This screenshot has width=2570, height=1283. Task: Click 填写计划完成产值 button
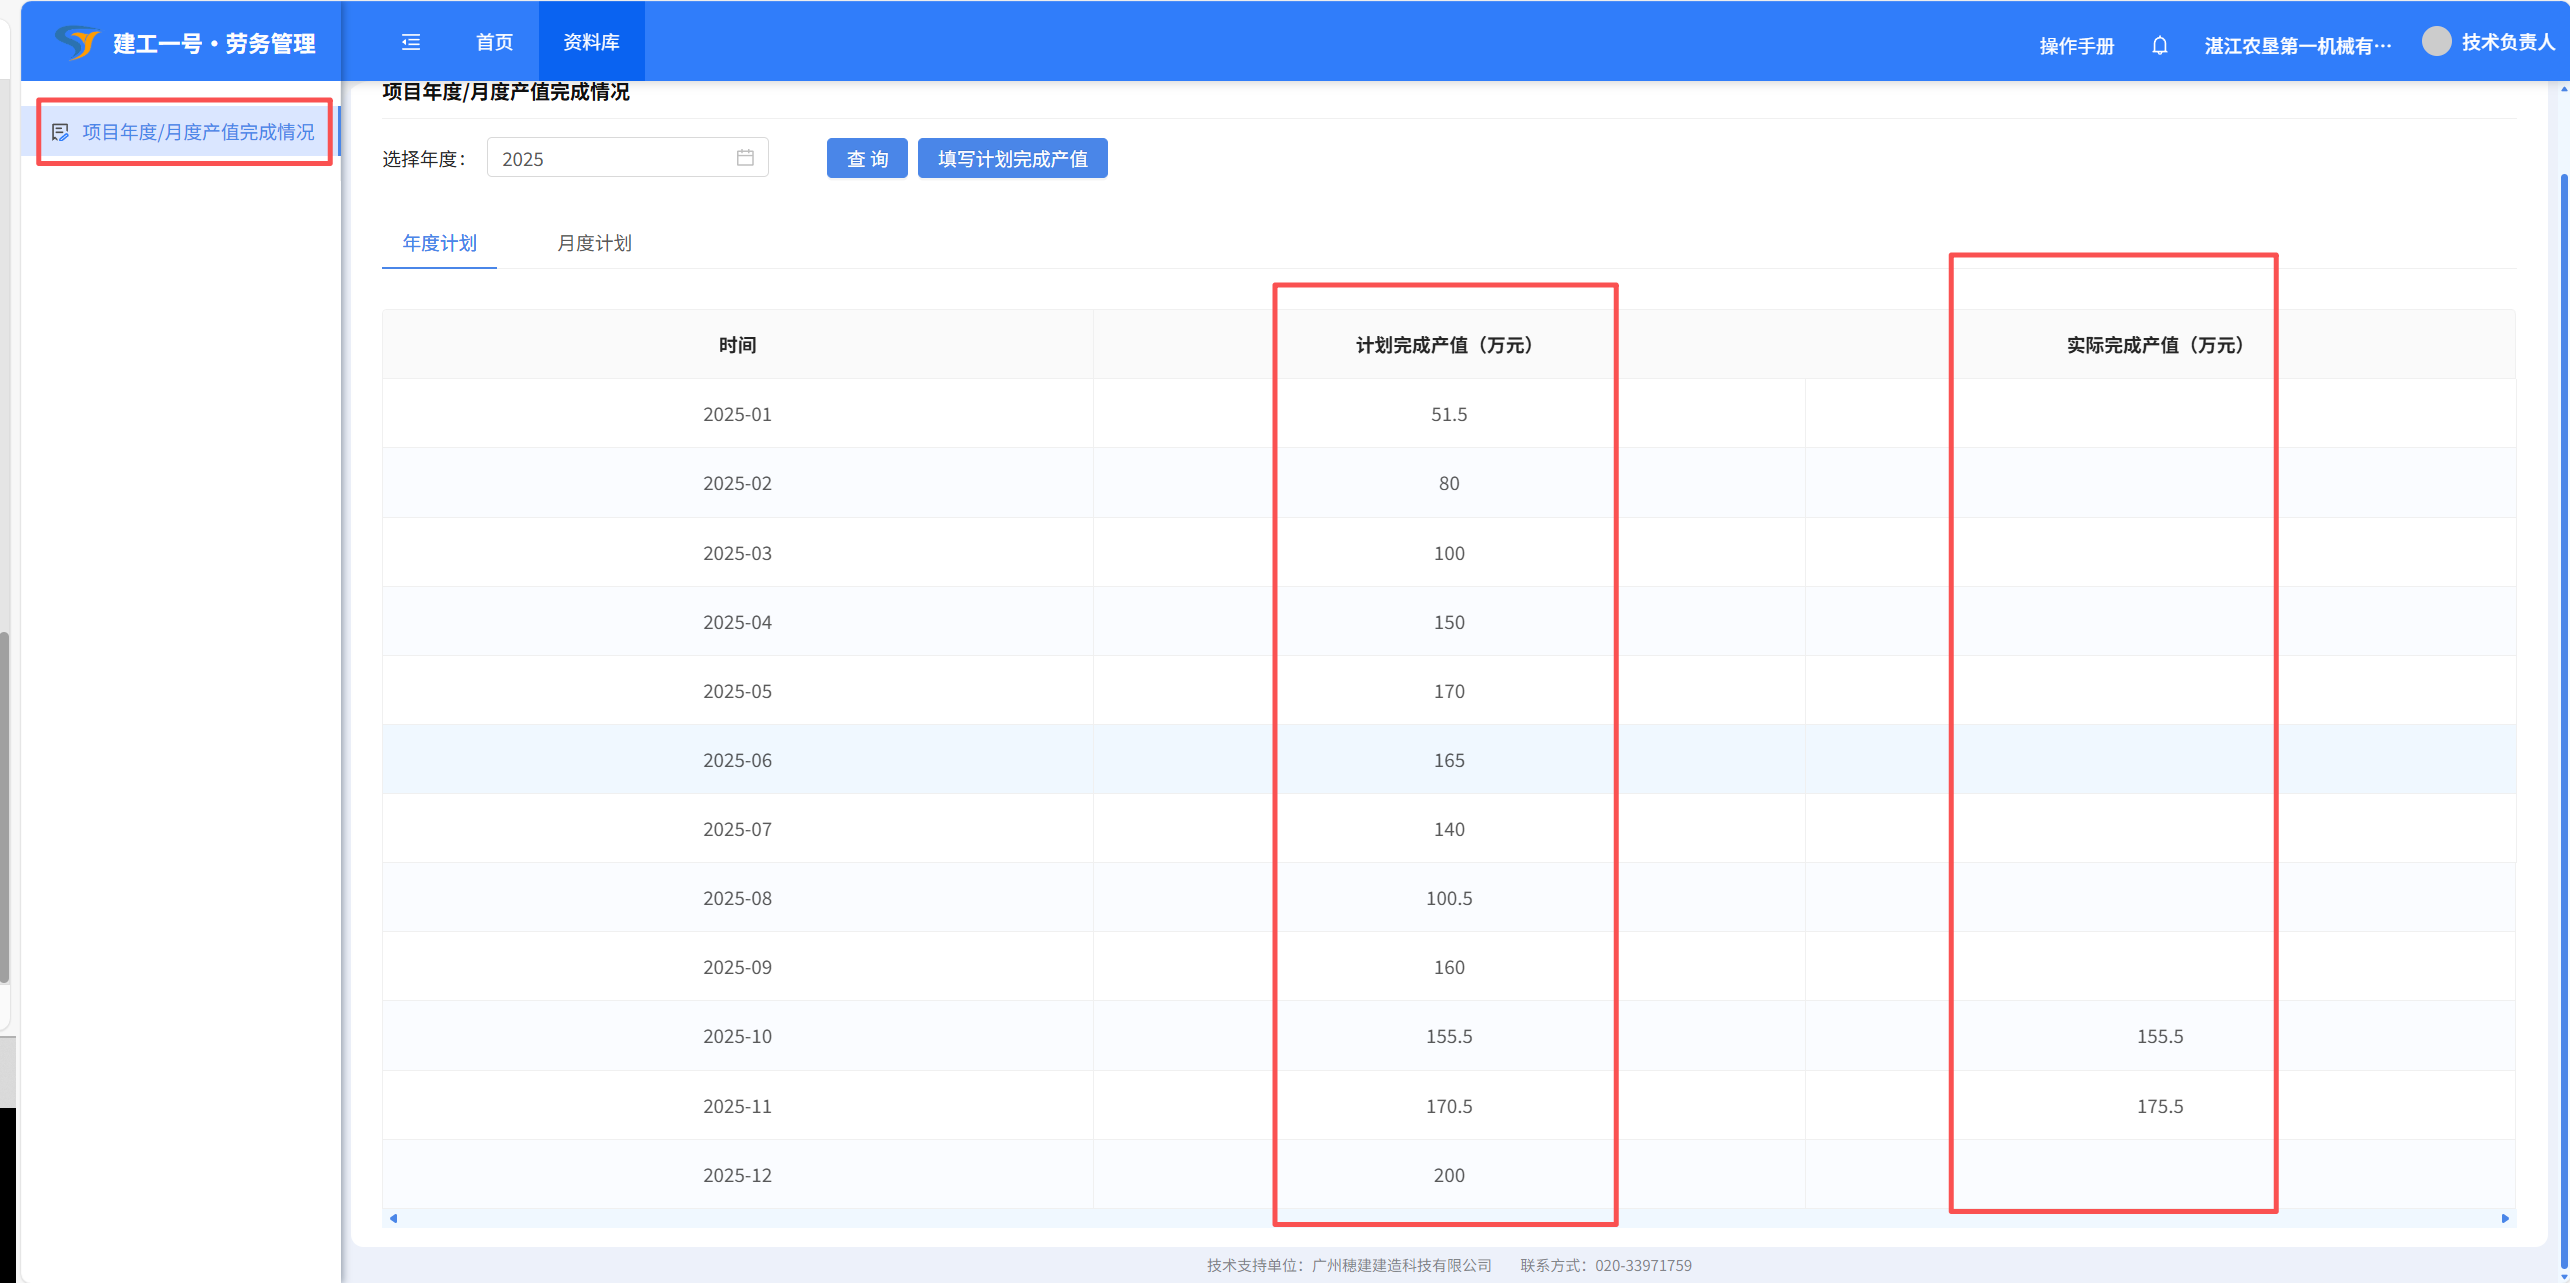click(1012, 158)
